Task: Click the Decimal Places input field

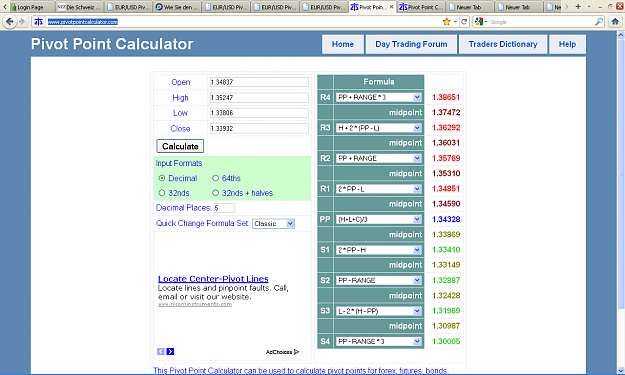Action: [x=224, y=208]
